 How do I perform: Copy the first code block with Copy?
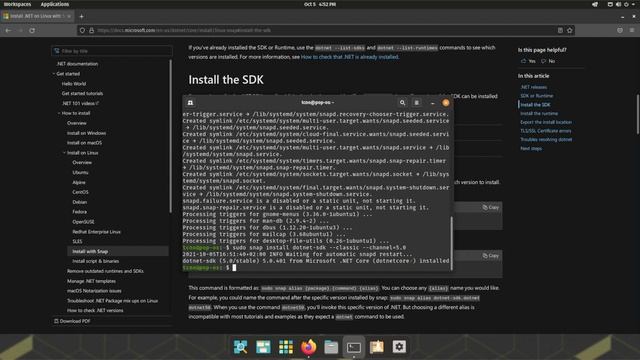coord(490,207)
